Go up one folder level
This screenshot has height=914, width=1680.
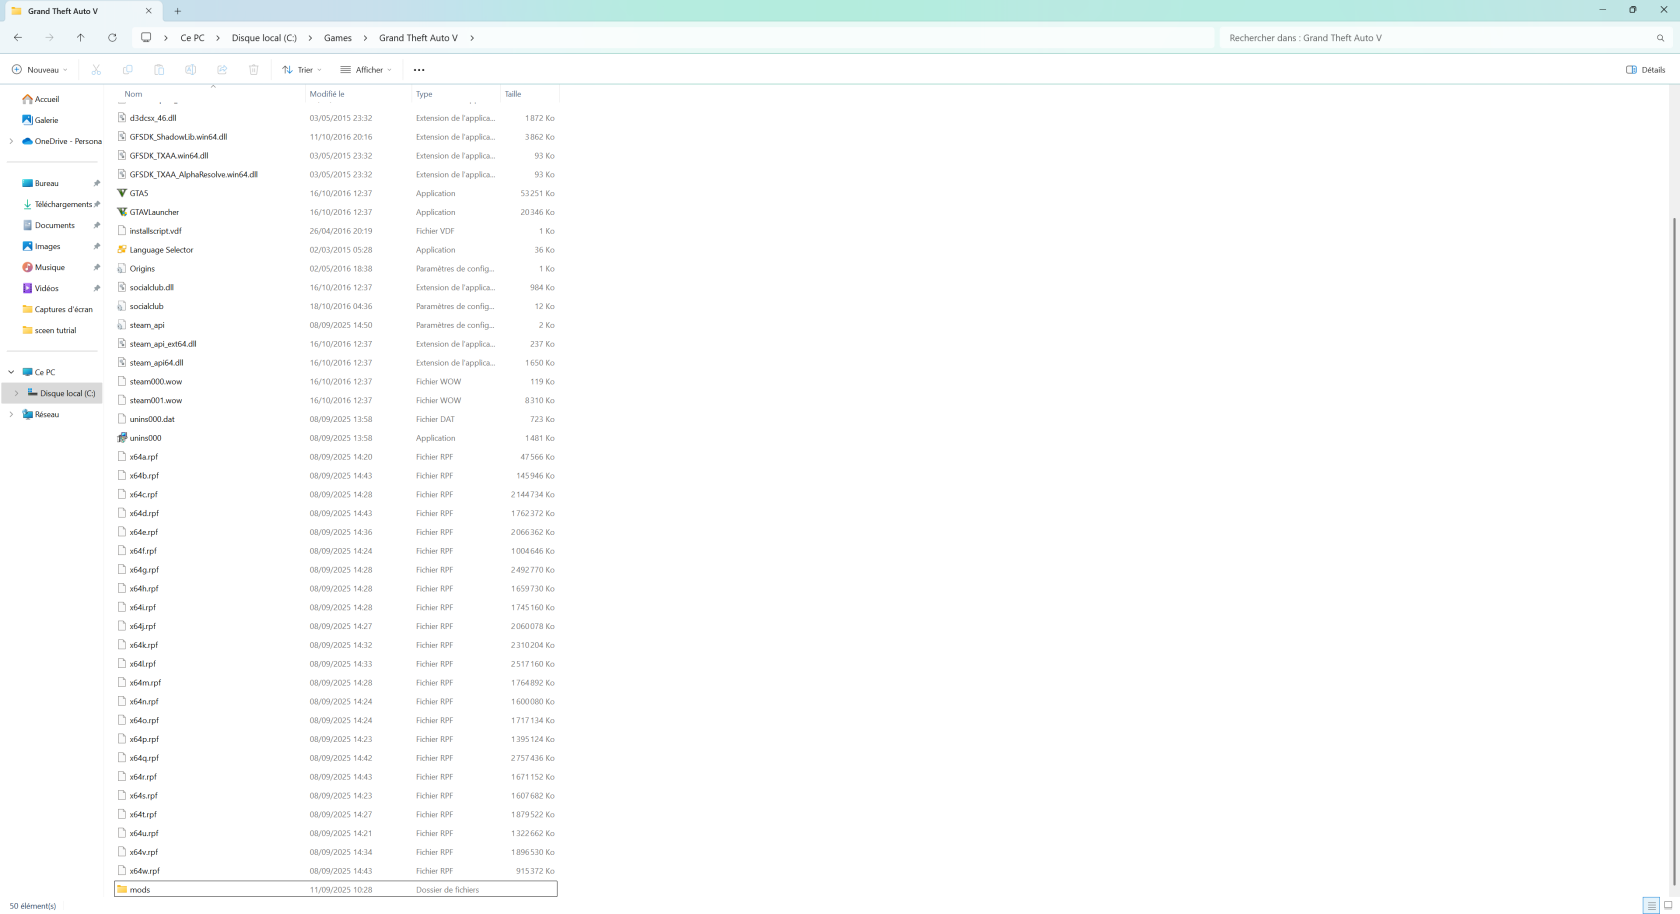click(81, 38)
